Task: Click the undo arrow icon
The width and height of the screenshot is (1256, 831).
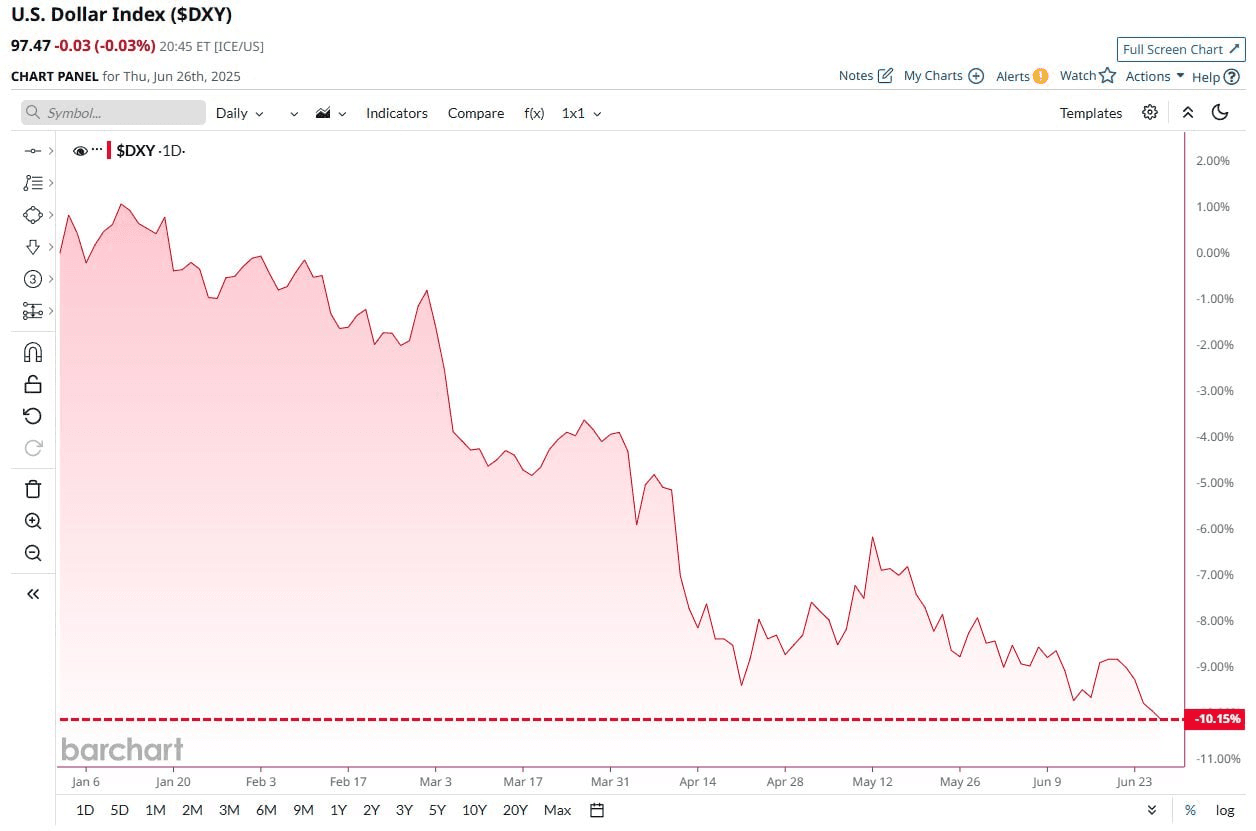Action: pos(32,416)
